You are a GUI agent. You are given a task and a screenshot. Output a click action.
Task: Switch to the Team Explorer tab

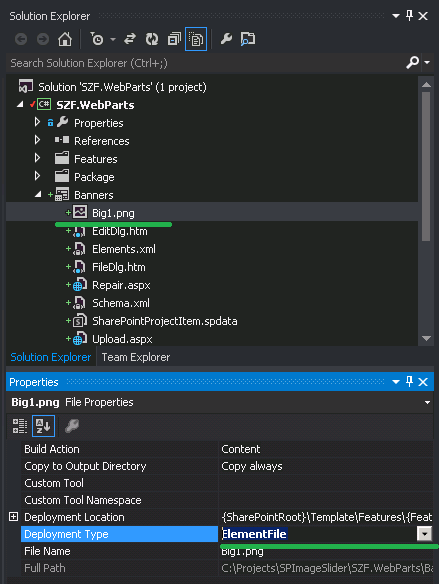click(136, 357)
